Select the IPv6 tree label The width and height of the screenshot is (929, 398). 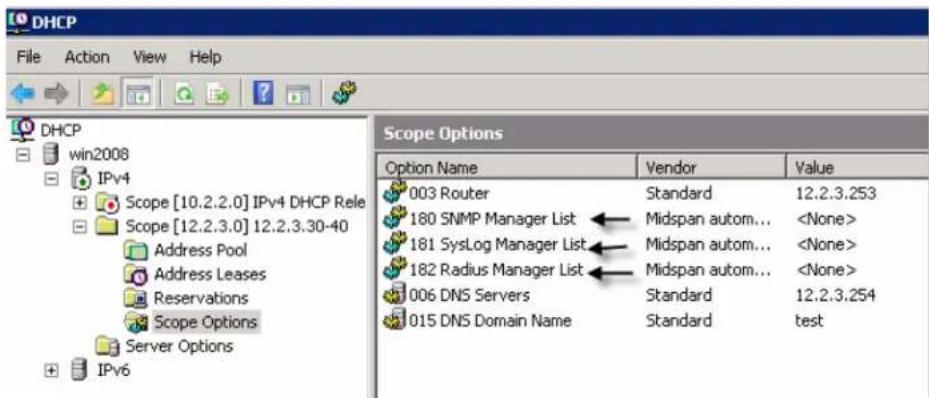point(113,371)
